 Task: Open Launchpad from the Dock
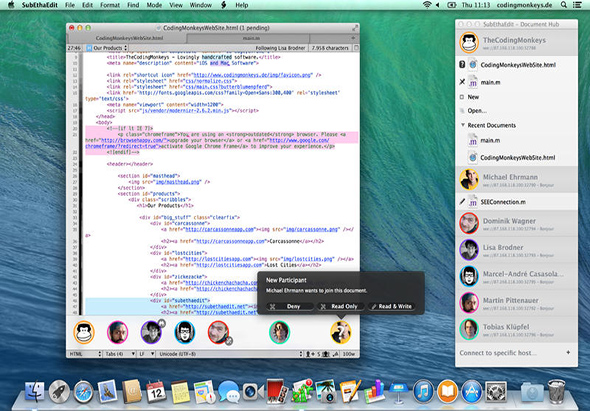59,391
